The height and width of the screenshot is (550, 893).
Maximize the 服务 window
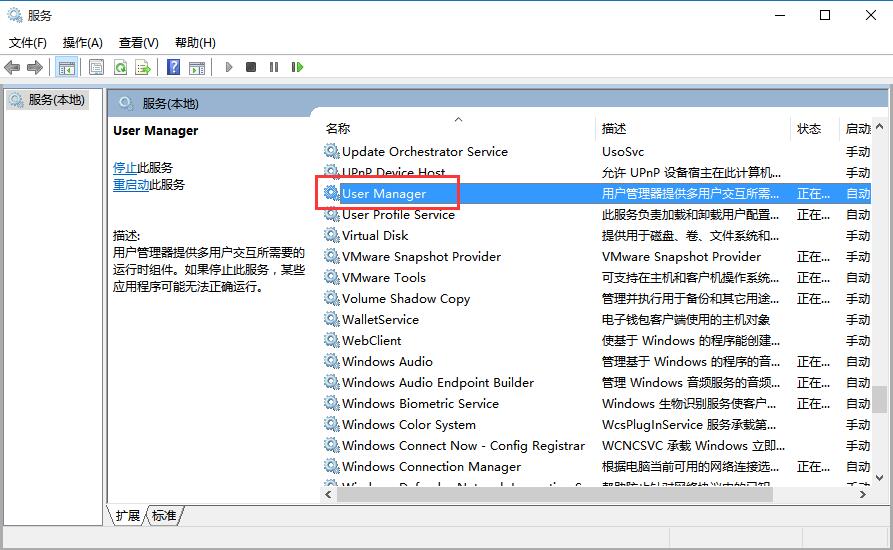coord(825,15)
